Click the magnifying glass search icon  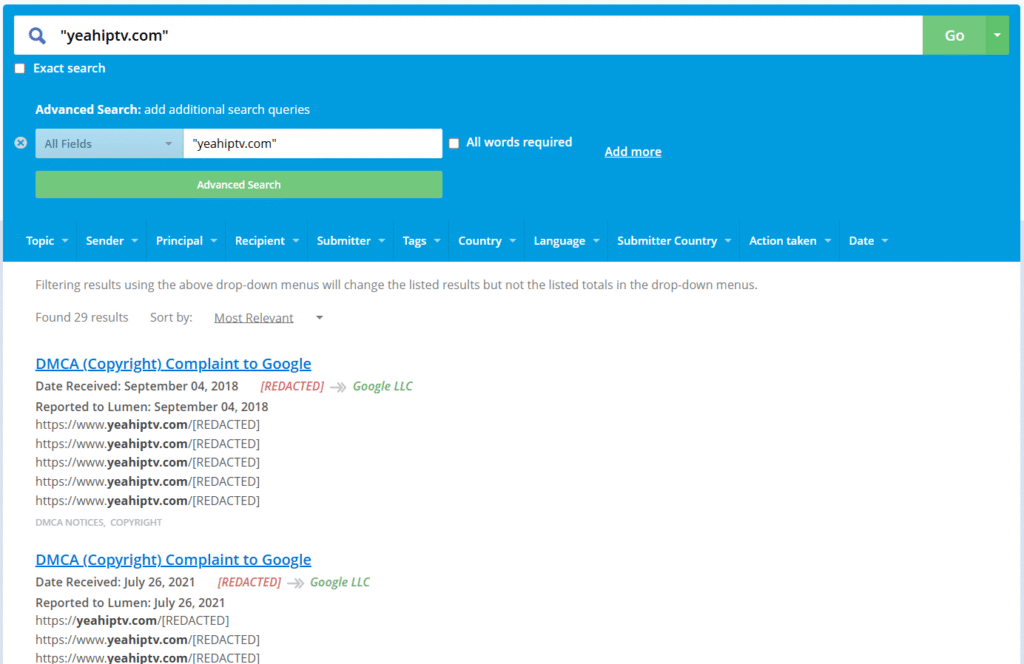point(37,36)
